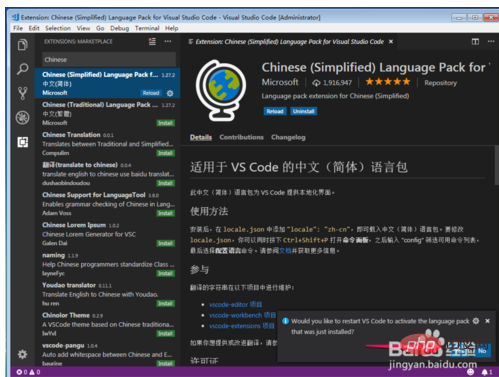Click the five star rating
Viewport: 499px width, 377px height.
(388, 82)
